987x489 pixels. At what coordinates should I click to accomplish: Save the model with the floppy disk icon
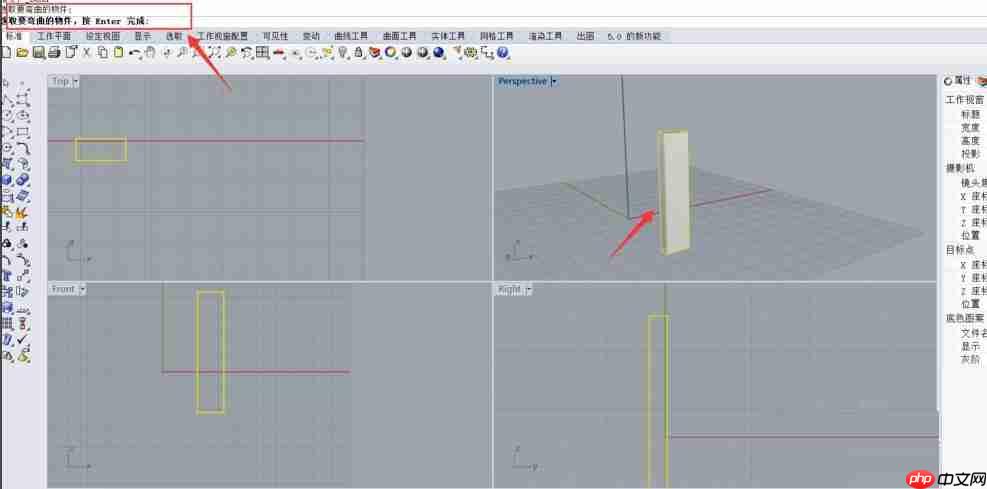pyautogui.click(x=38, y=52)
